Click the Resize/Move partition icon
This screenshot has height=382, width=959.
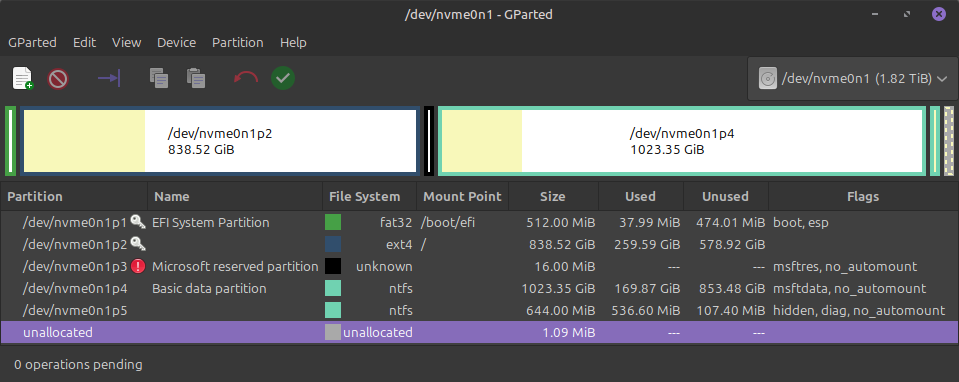[109, 78]
